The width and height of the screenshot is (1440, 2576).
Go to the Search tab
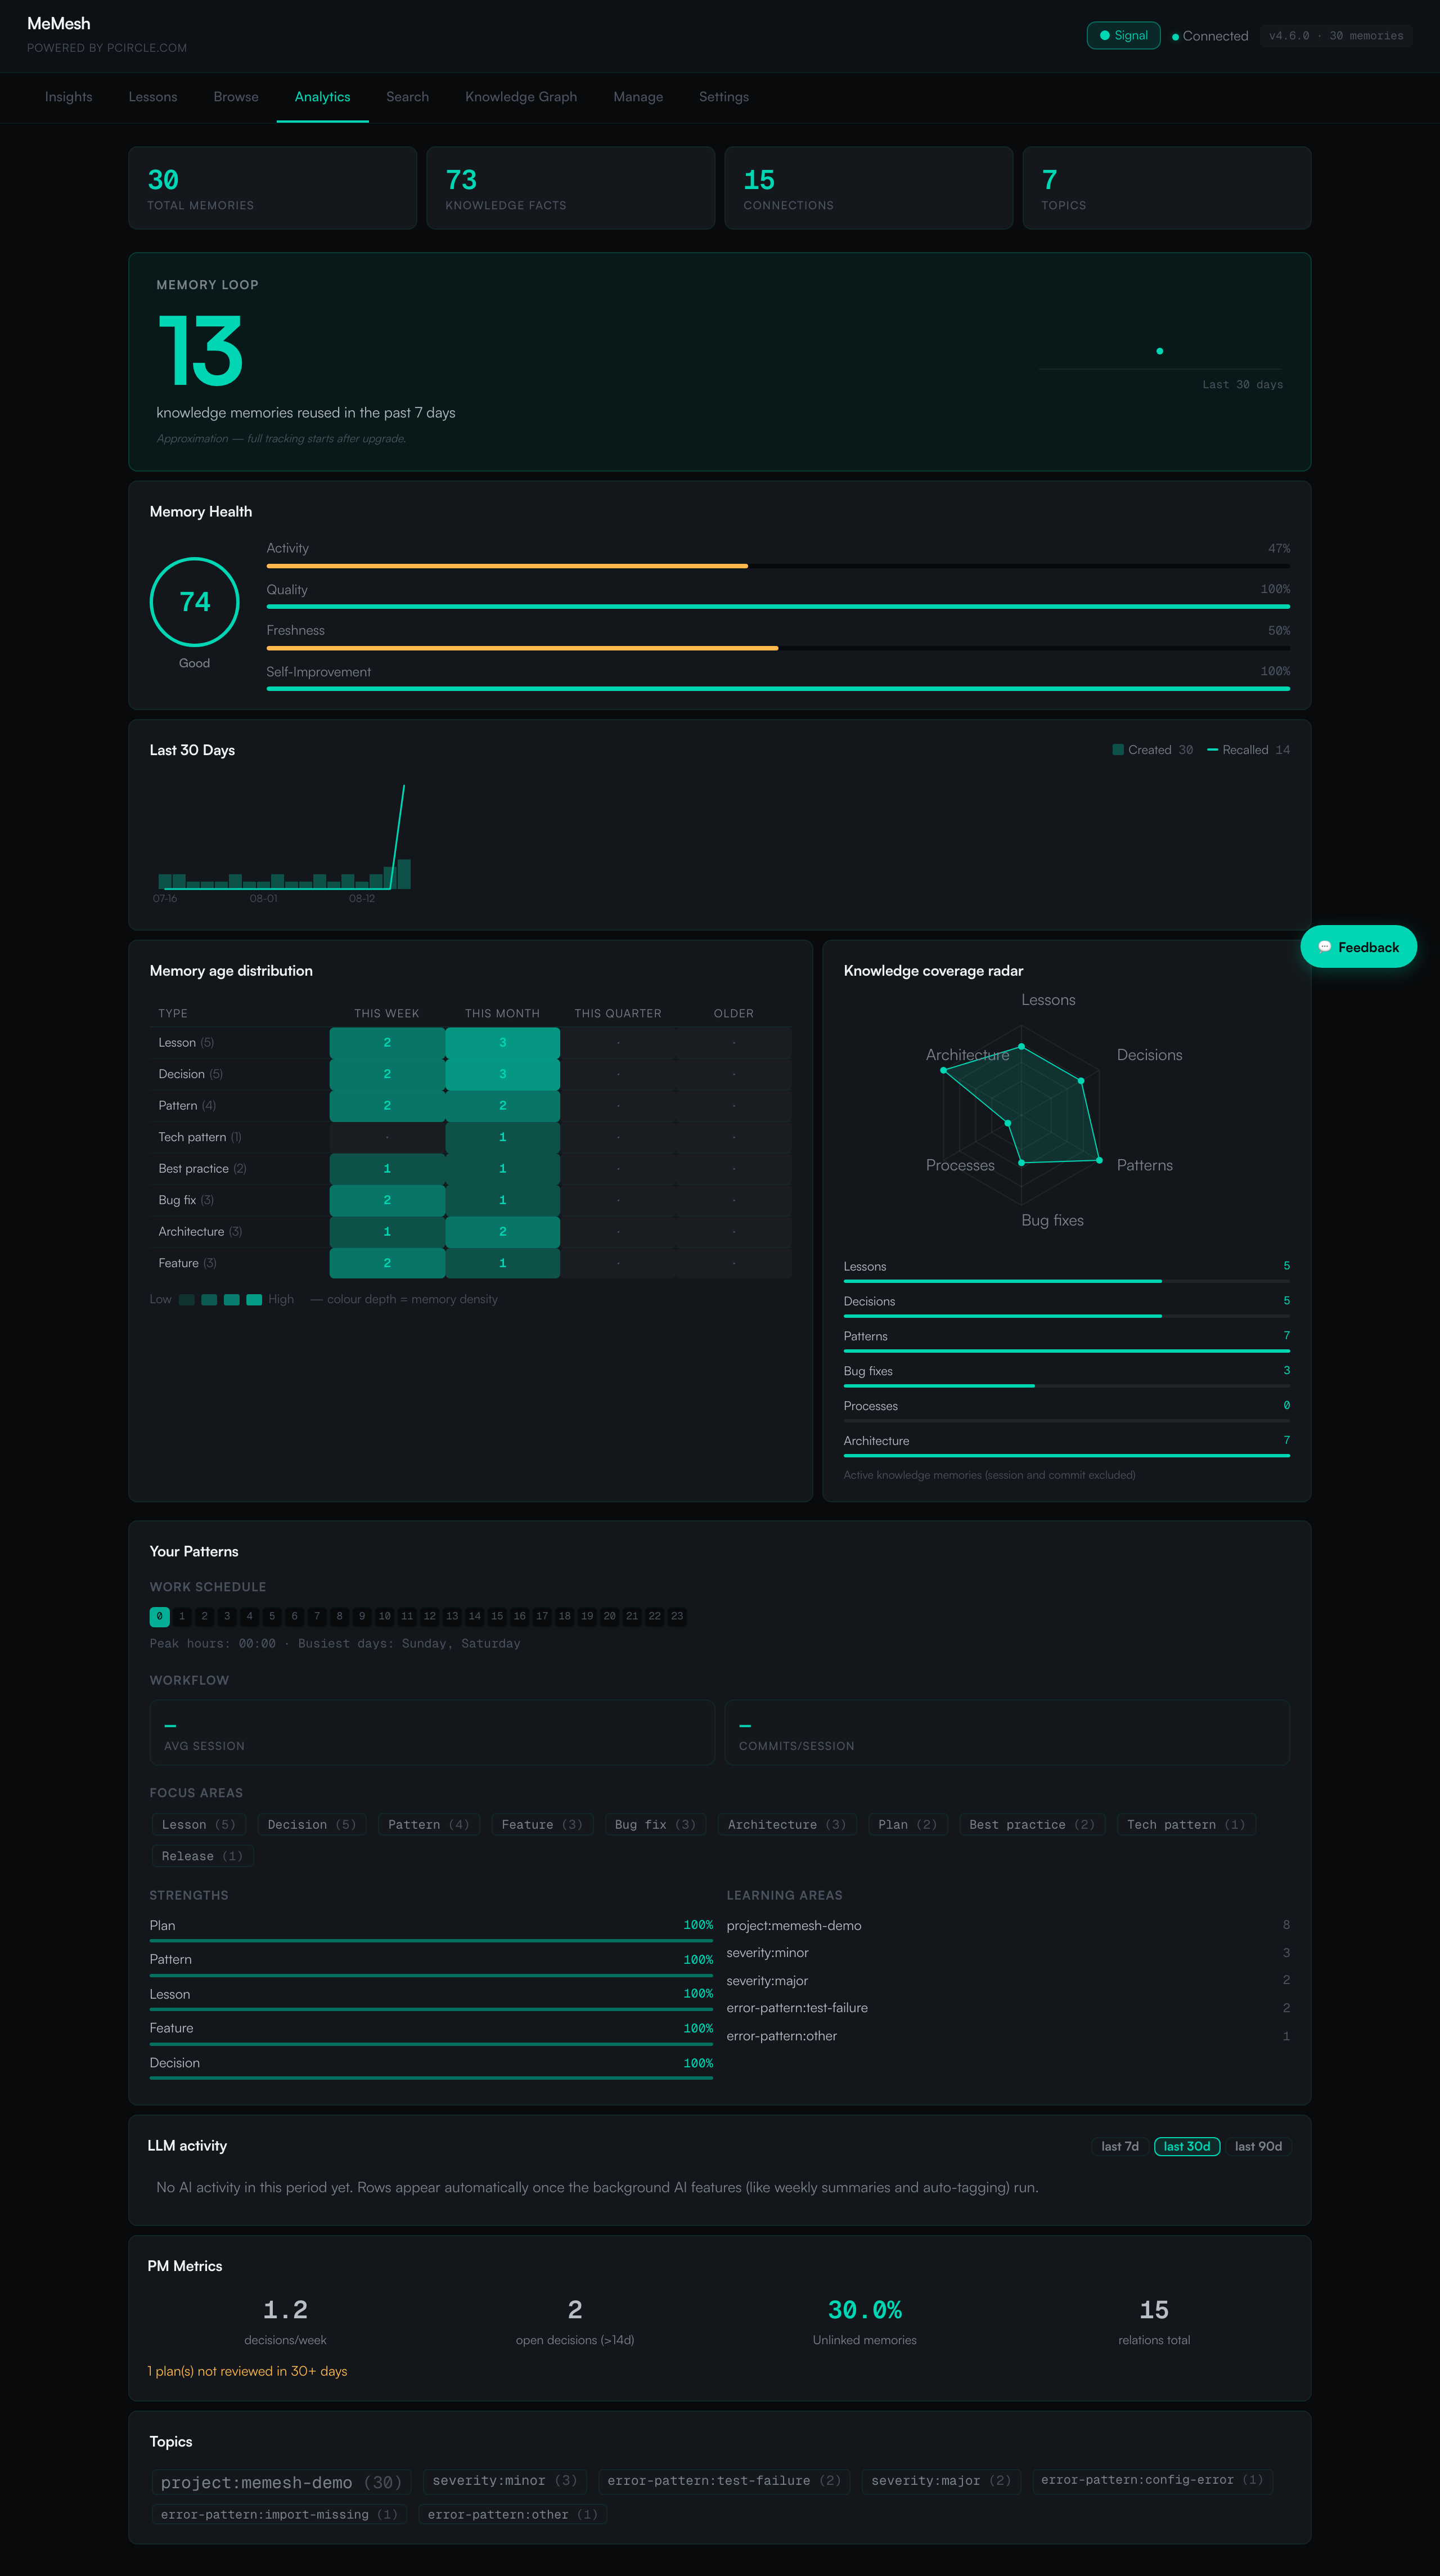pyautogui.click(x=407, y=97)
